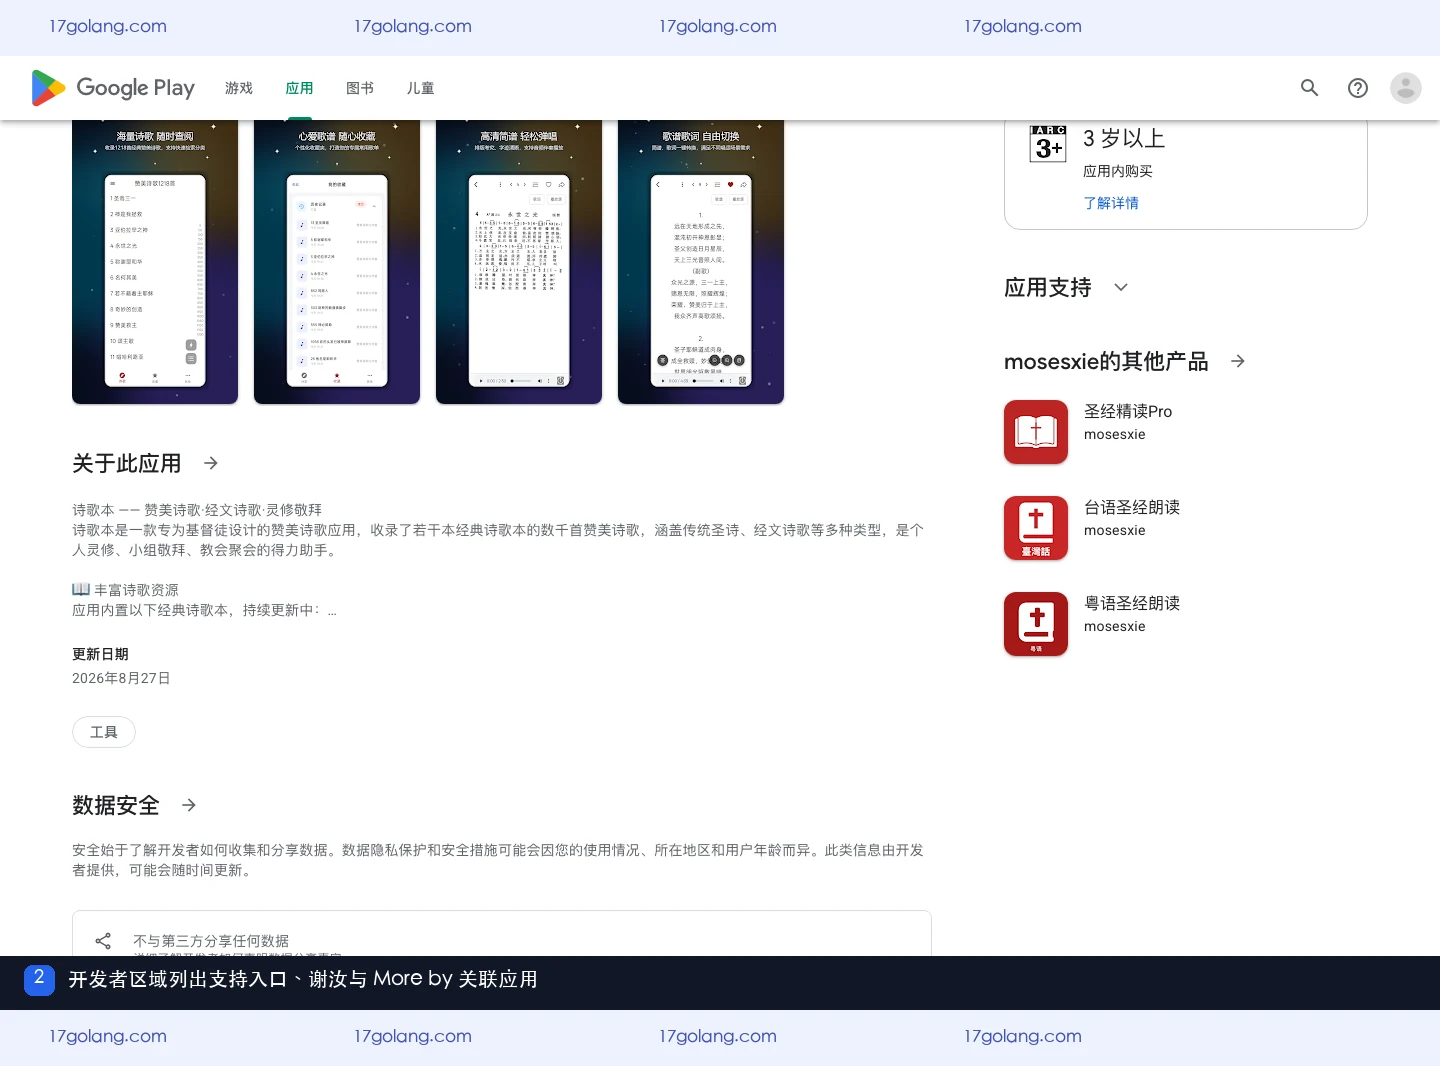
Task: Open the 圣经精读Pro app title
Action: (1128, 411)
